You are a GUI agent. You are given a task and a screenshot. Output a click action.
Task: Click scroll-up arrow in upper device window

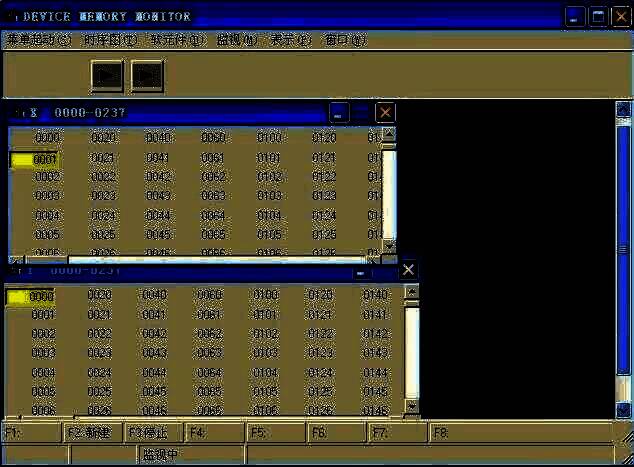389,133
